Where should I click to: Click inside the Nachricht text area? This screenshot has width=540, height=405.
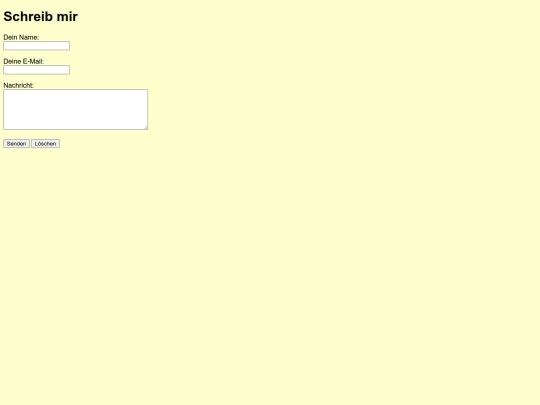(x=75, y=110)
